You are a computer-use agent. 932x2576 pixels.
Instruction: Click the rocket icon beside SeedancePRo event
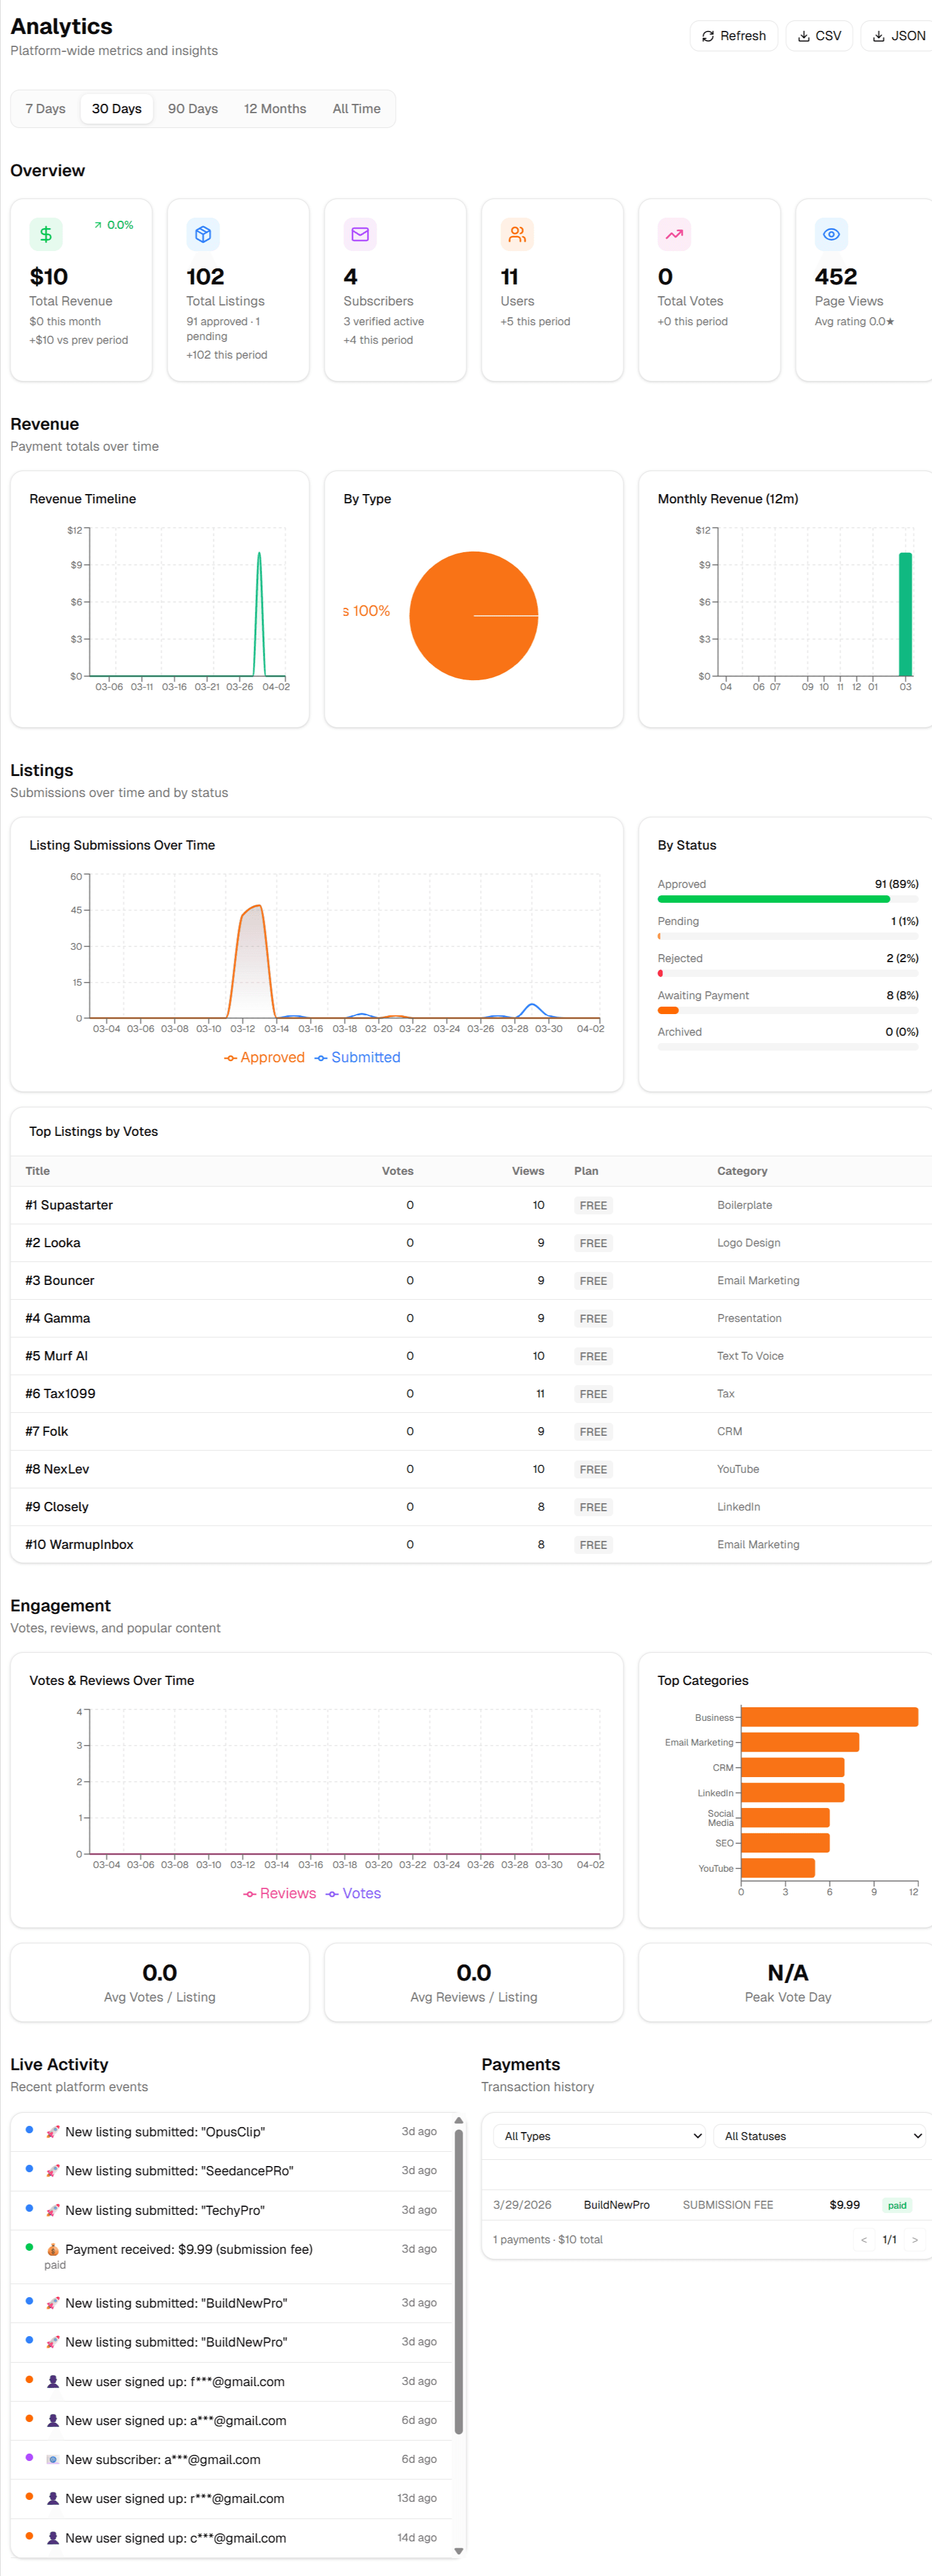53,2171
